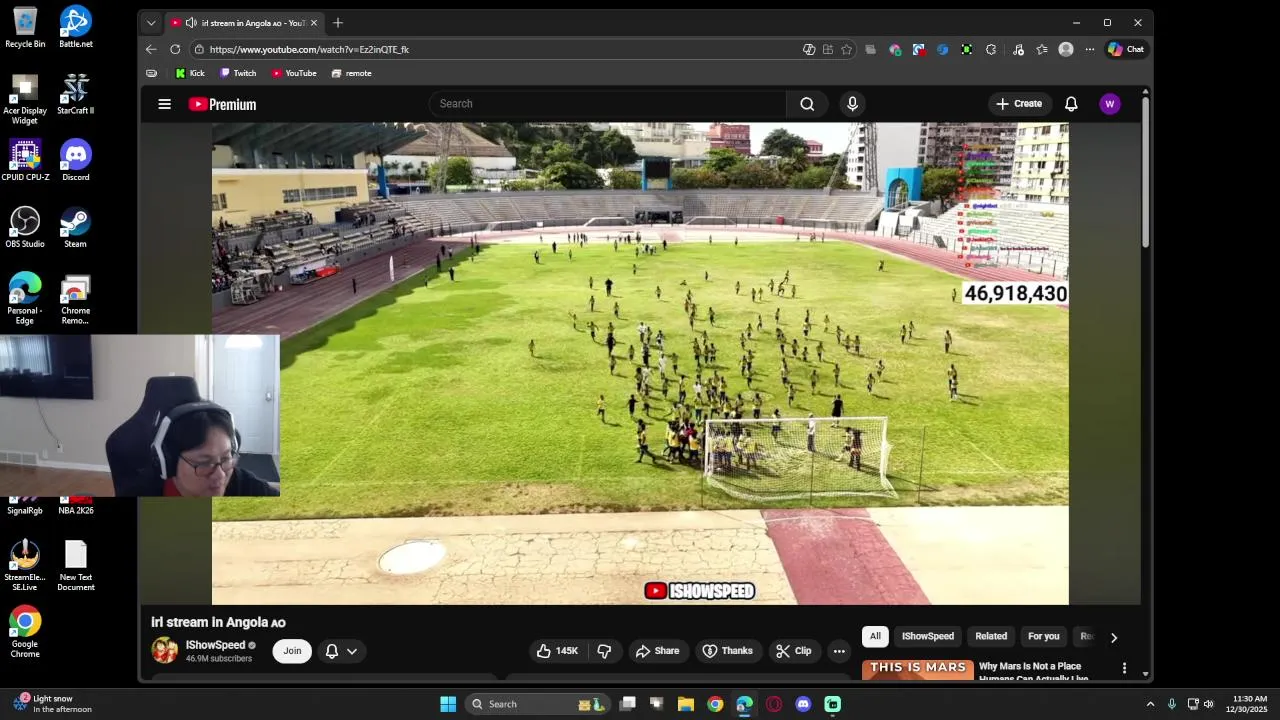
Task: Create a Clip of the video
Action: [x=794, y=651]
